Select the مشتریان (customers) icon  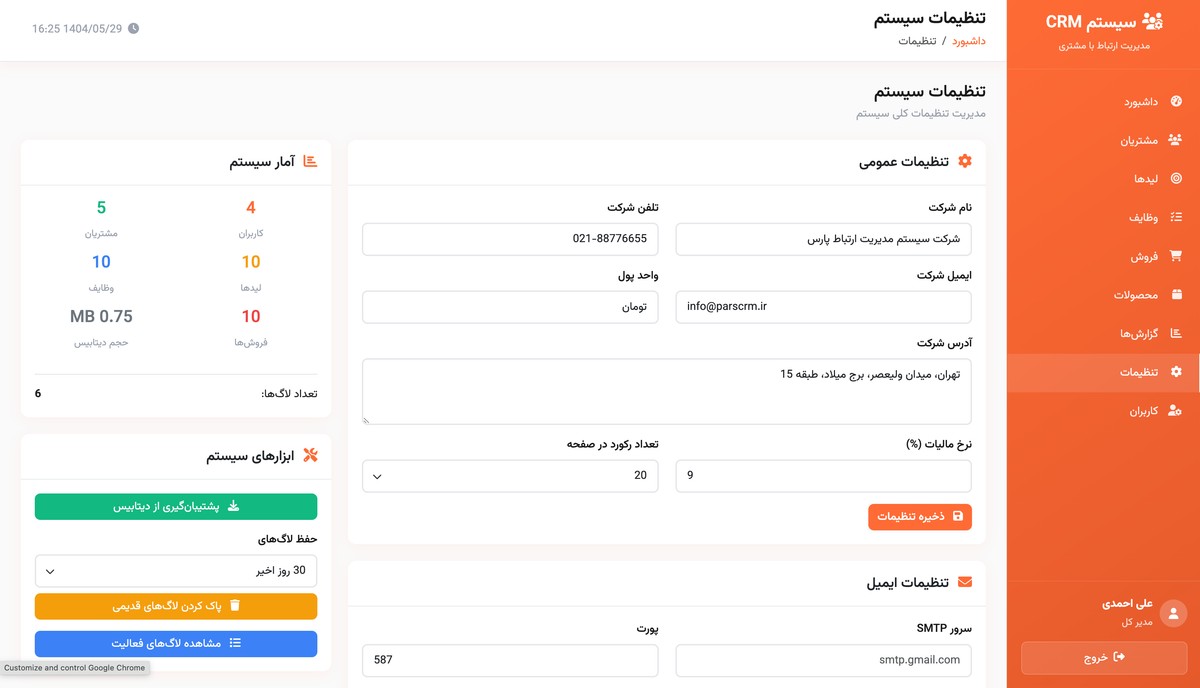[x=1177, y=140]
